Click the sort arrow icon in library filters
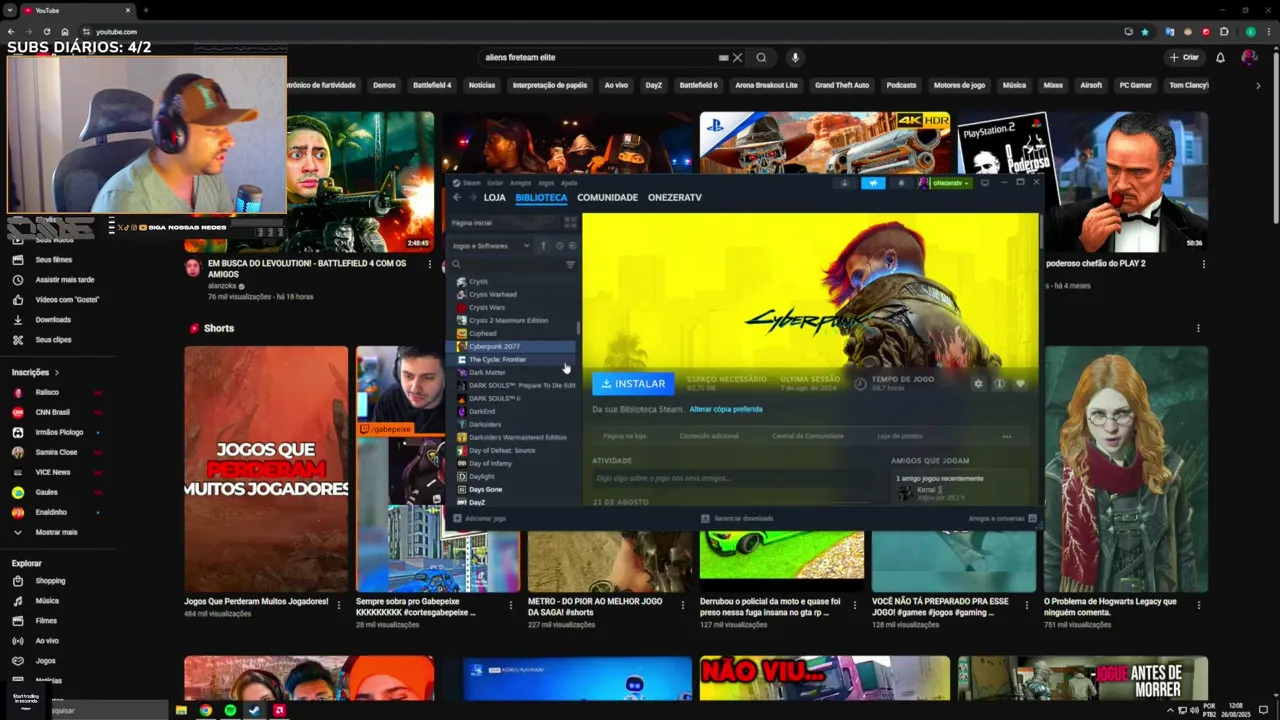The image size is (1280, 720). coord(543,245)
